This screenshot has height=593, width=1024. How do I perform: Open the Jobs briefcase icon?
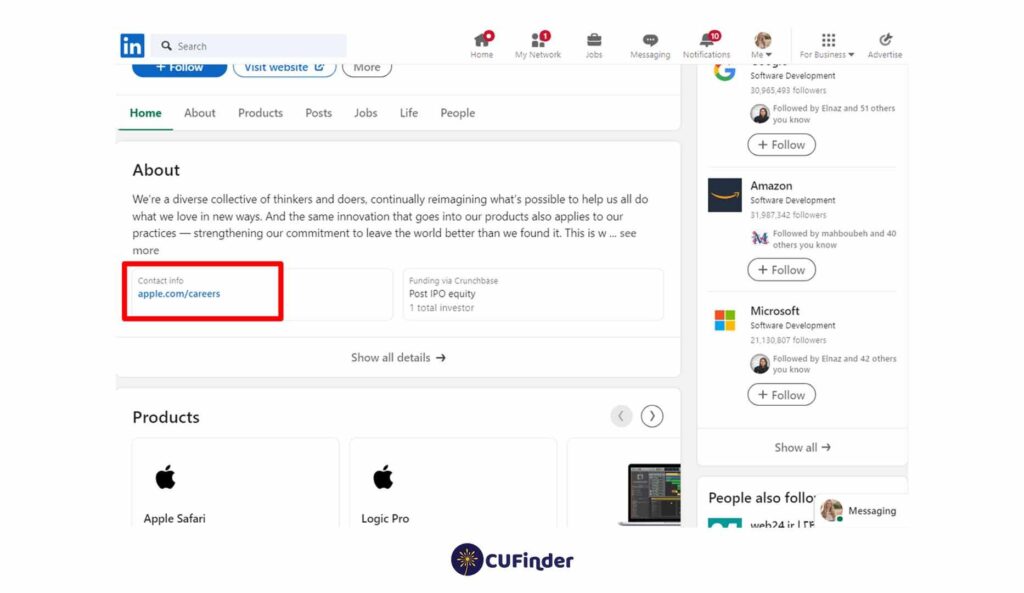594,45
